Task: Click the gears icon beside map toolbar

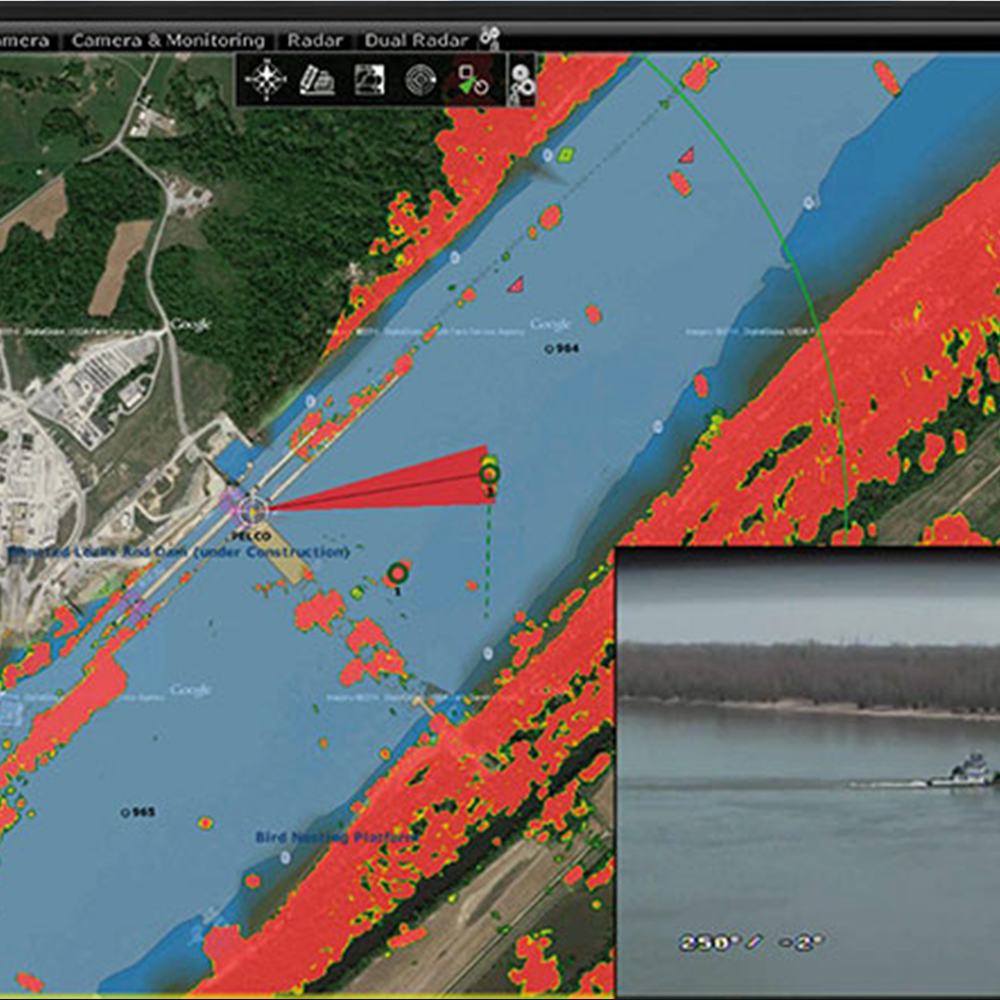Action: click(522, 82)
